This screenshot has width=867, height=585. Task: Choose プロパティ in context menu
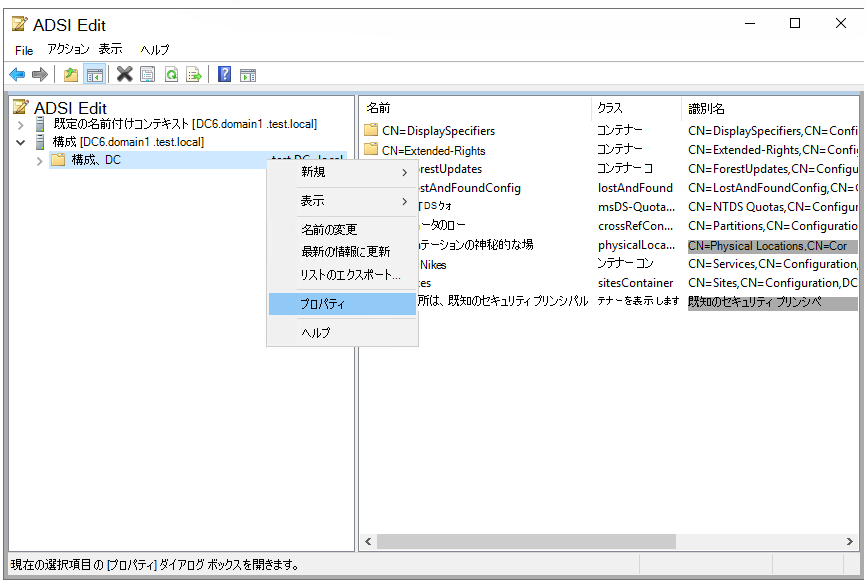[342, 304]
